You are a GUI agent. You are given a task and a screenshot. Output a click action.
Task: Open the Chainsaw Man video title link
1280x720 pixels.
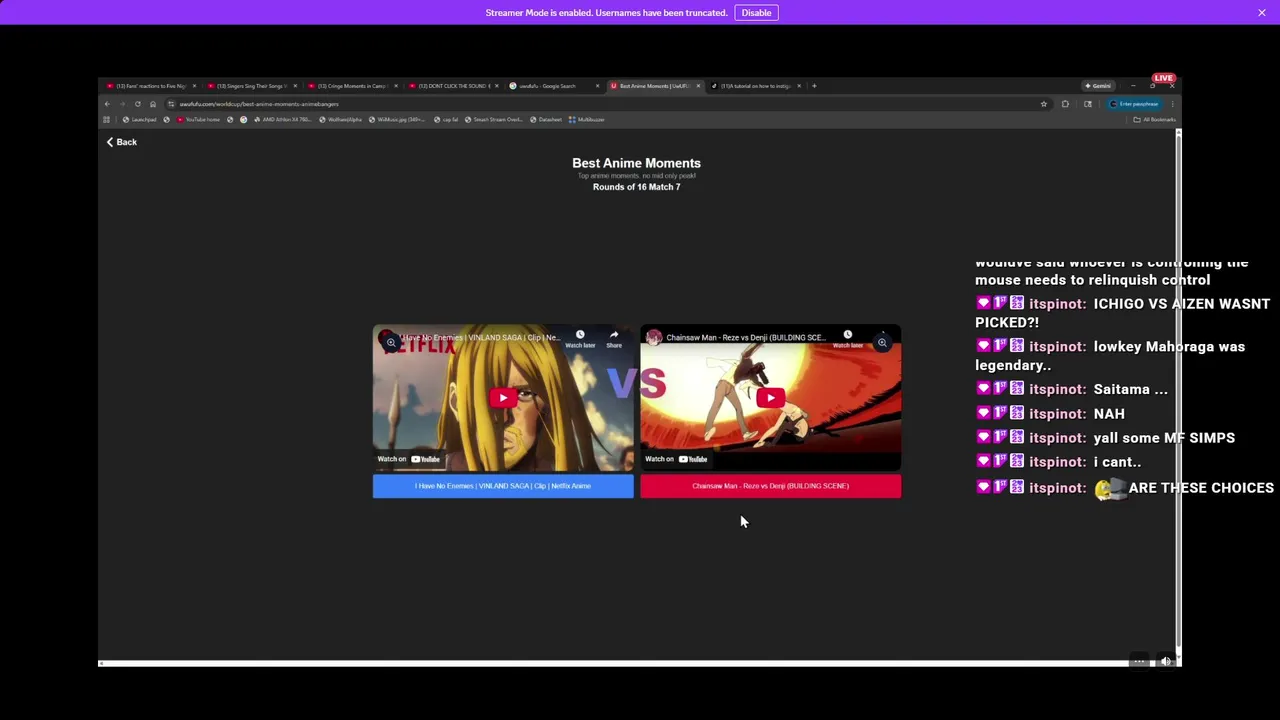pos(746,337)
